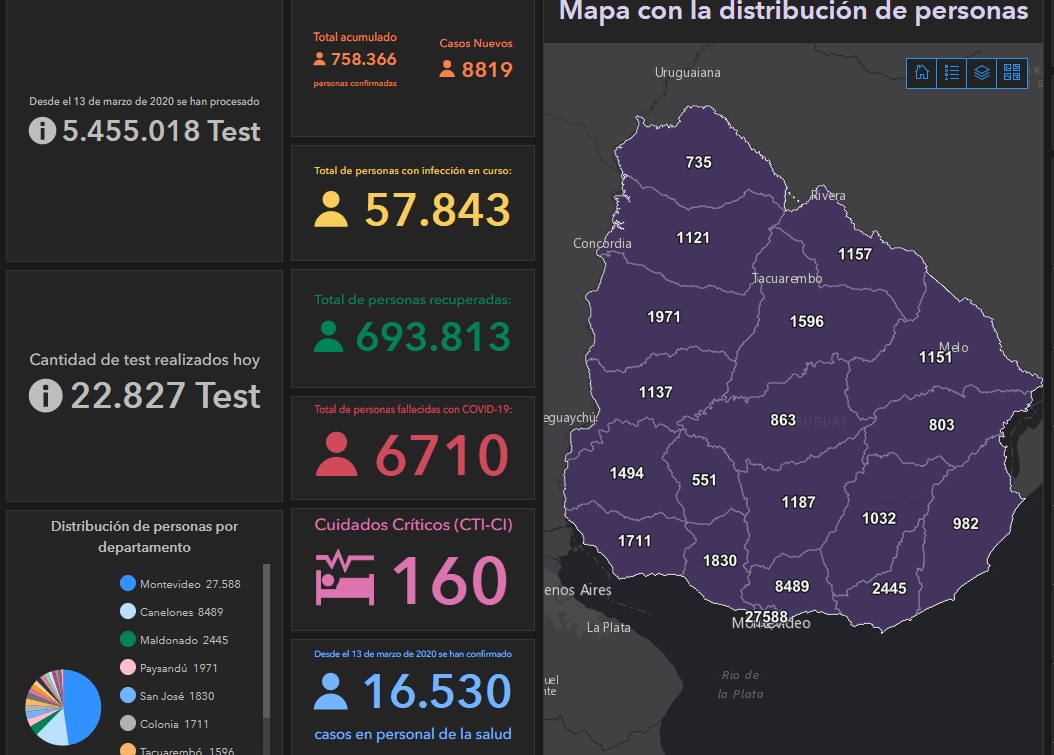Image resolution: width=1054 pixels, height=755 pixels.
Task: Click the pink hospital bed icon
Action: pyautogui.click(x=345, y=579)
